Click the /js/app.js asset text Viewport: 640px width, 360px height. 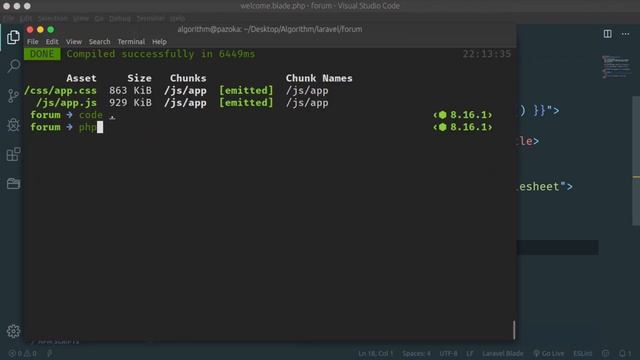tap(67, 103)
